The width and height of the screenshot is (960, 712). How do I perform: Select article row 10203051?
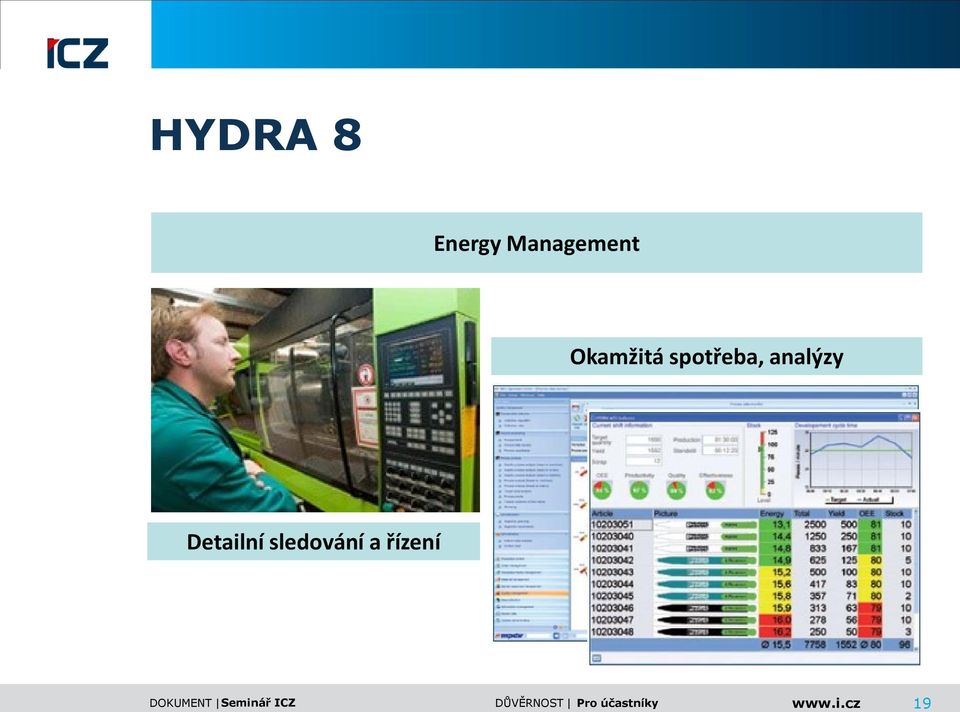click(x=752, y=525)
